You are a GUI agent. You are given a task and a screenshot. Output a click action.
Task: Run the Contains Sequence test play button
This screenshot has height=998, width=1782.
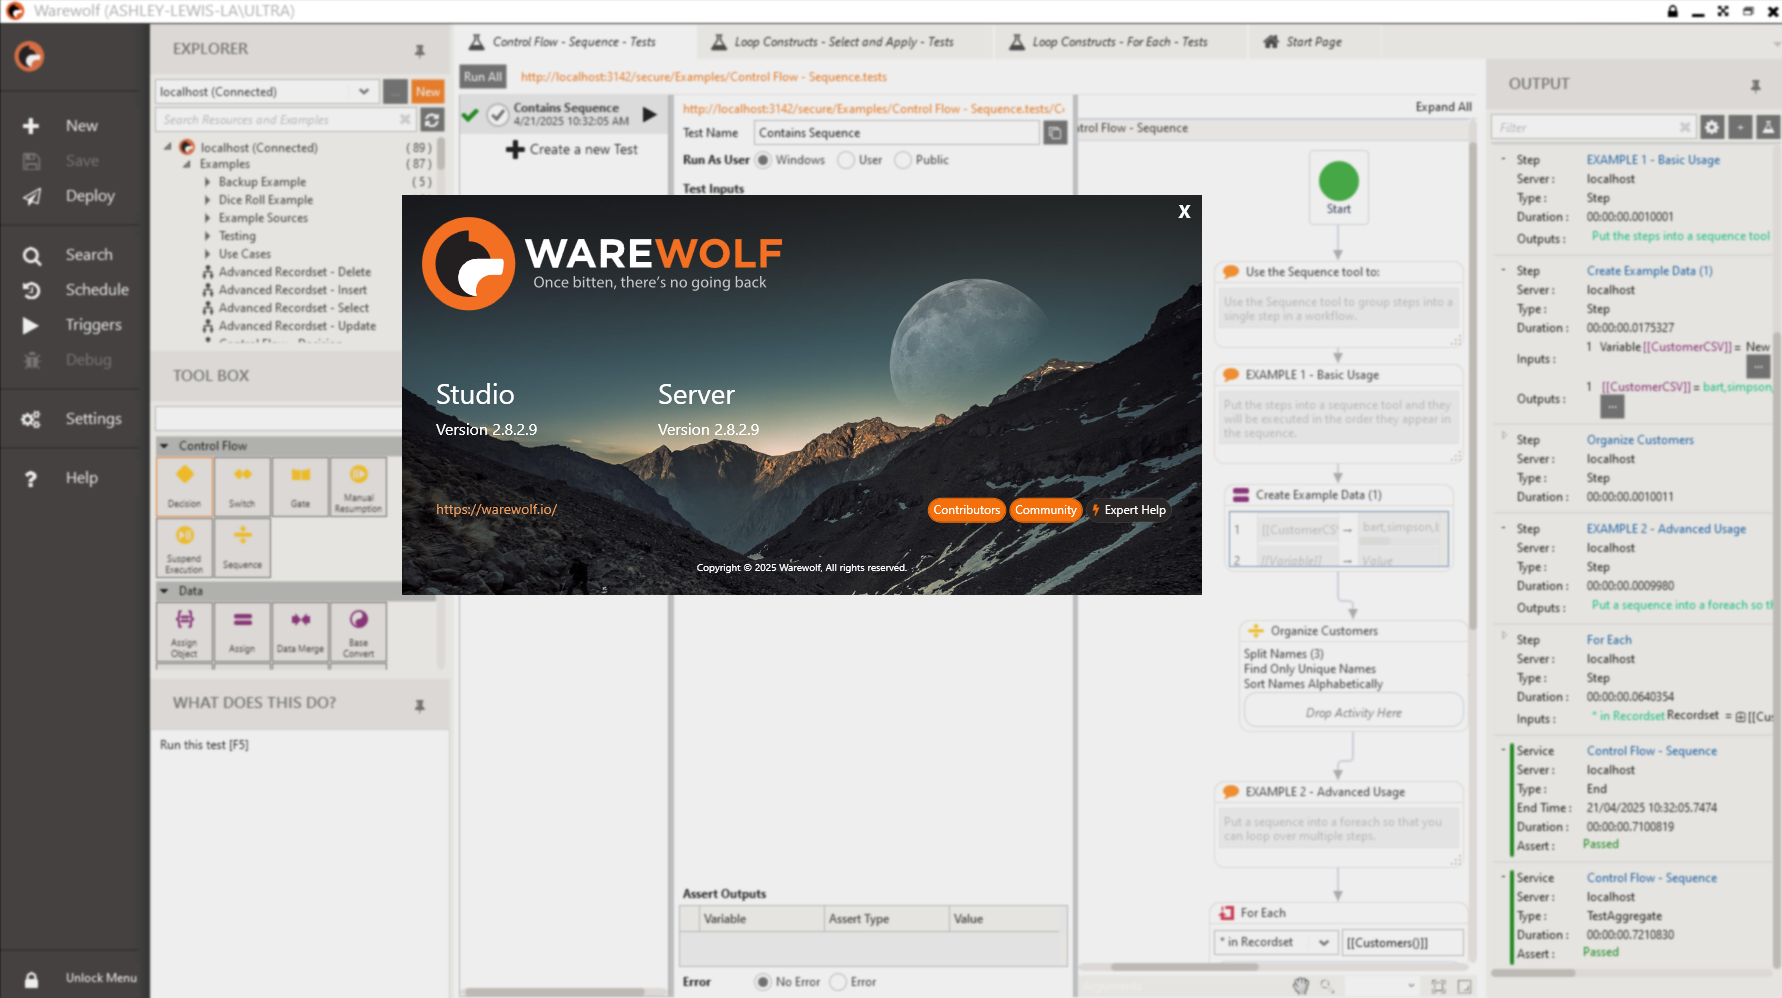pyautogui.click(x=649, y=114)
